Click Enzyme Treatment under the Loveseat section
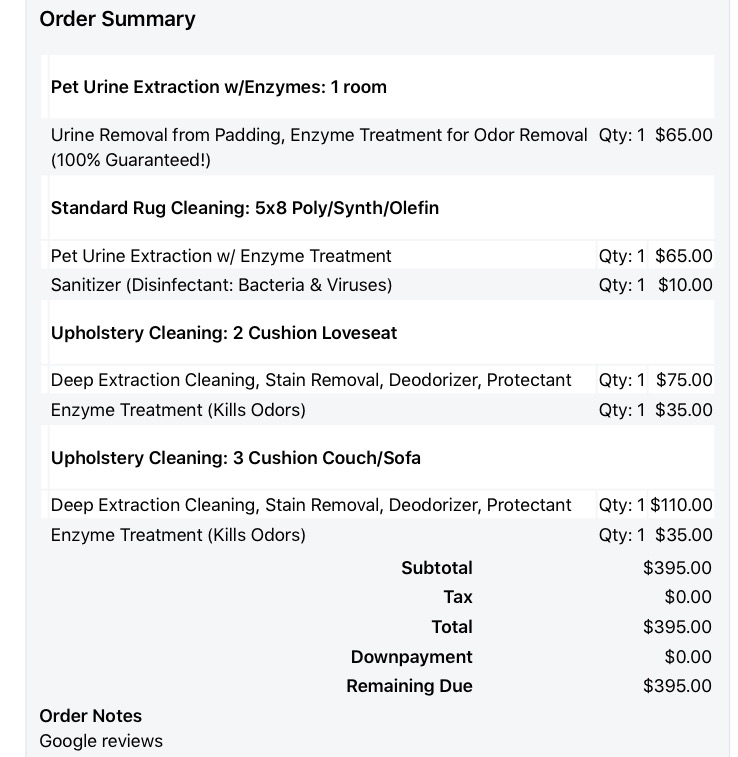Image resolution: width=738 pixels, height=757 pixels. click(x=178, y=410)
